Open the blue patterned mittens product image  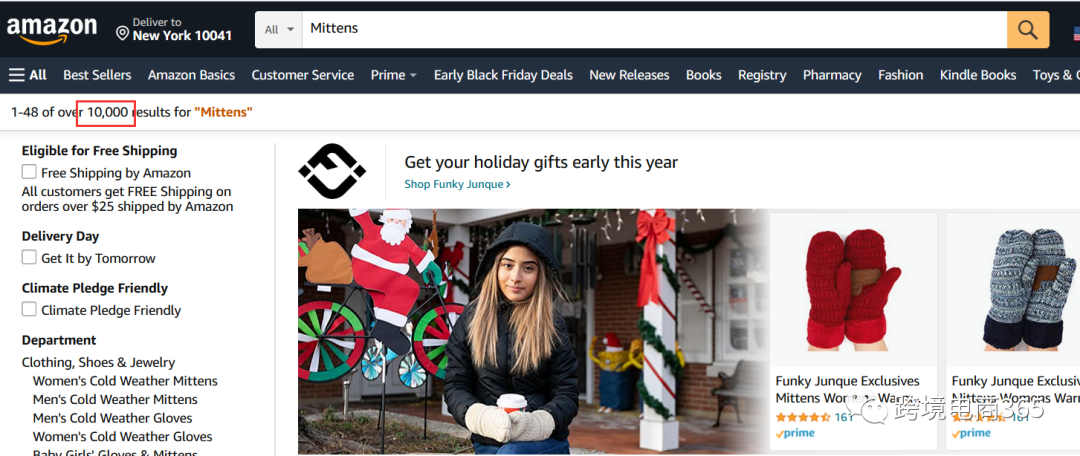pyautogui.click(x=1028, y=289)
